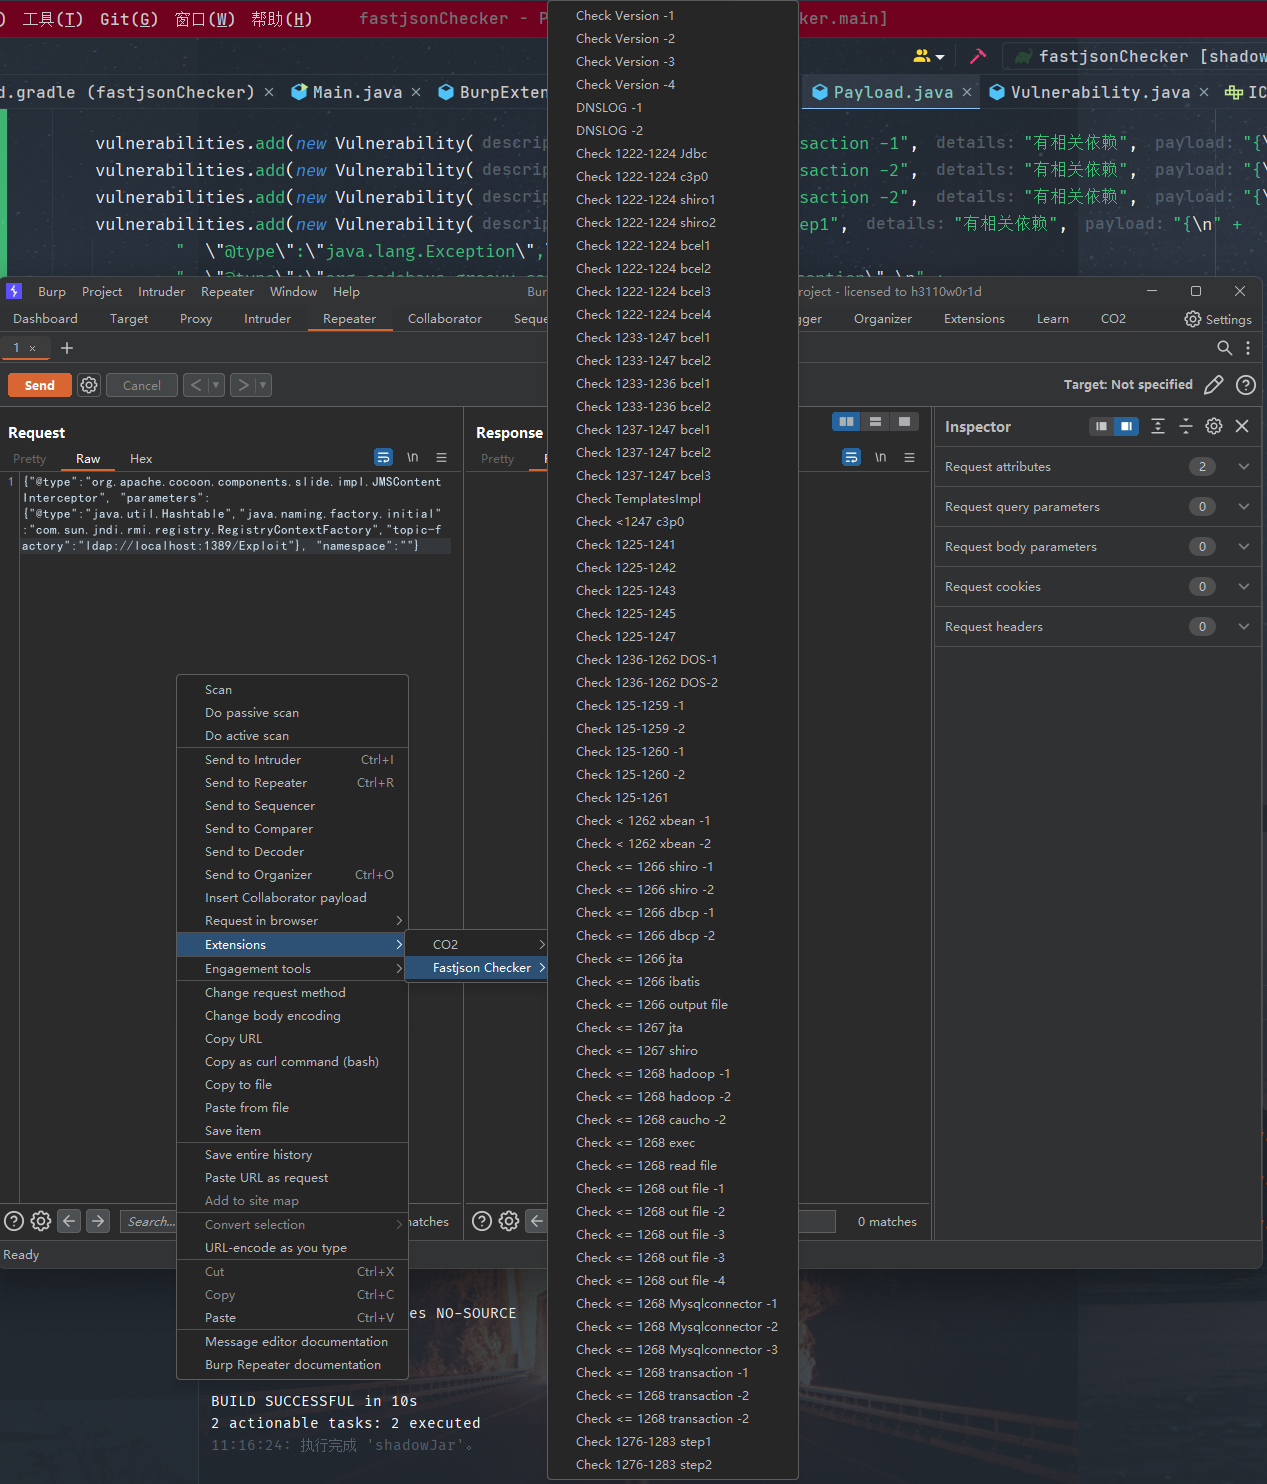1267x1484 pixels.
Task: Close the Main.java editor tab
Action: (x=416, y=92)
